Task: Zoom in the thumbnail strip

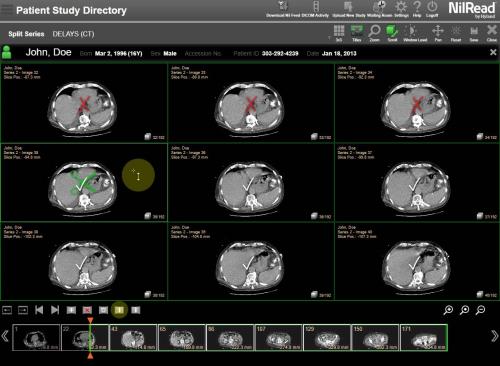Action: click(448, 310)
